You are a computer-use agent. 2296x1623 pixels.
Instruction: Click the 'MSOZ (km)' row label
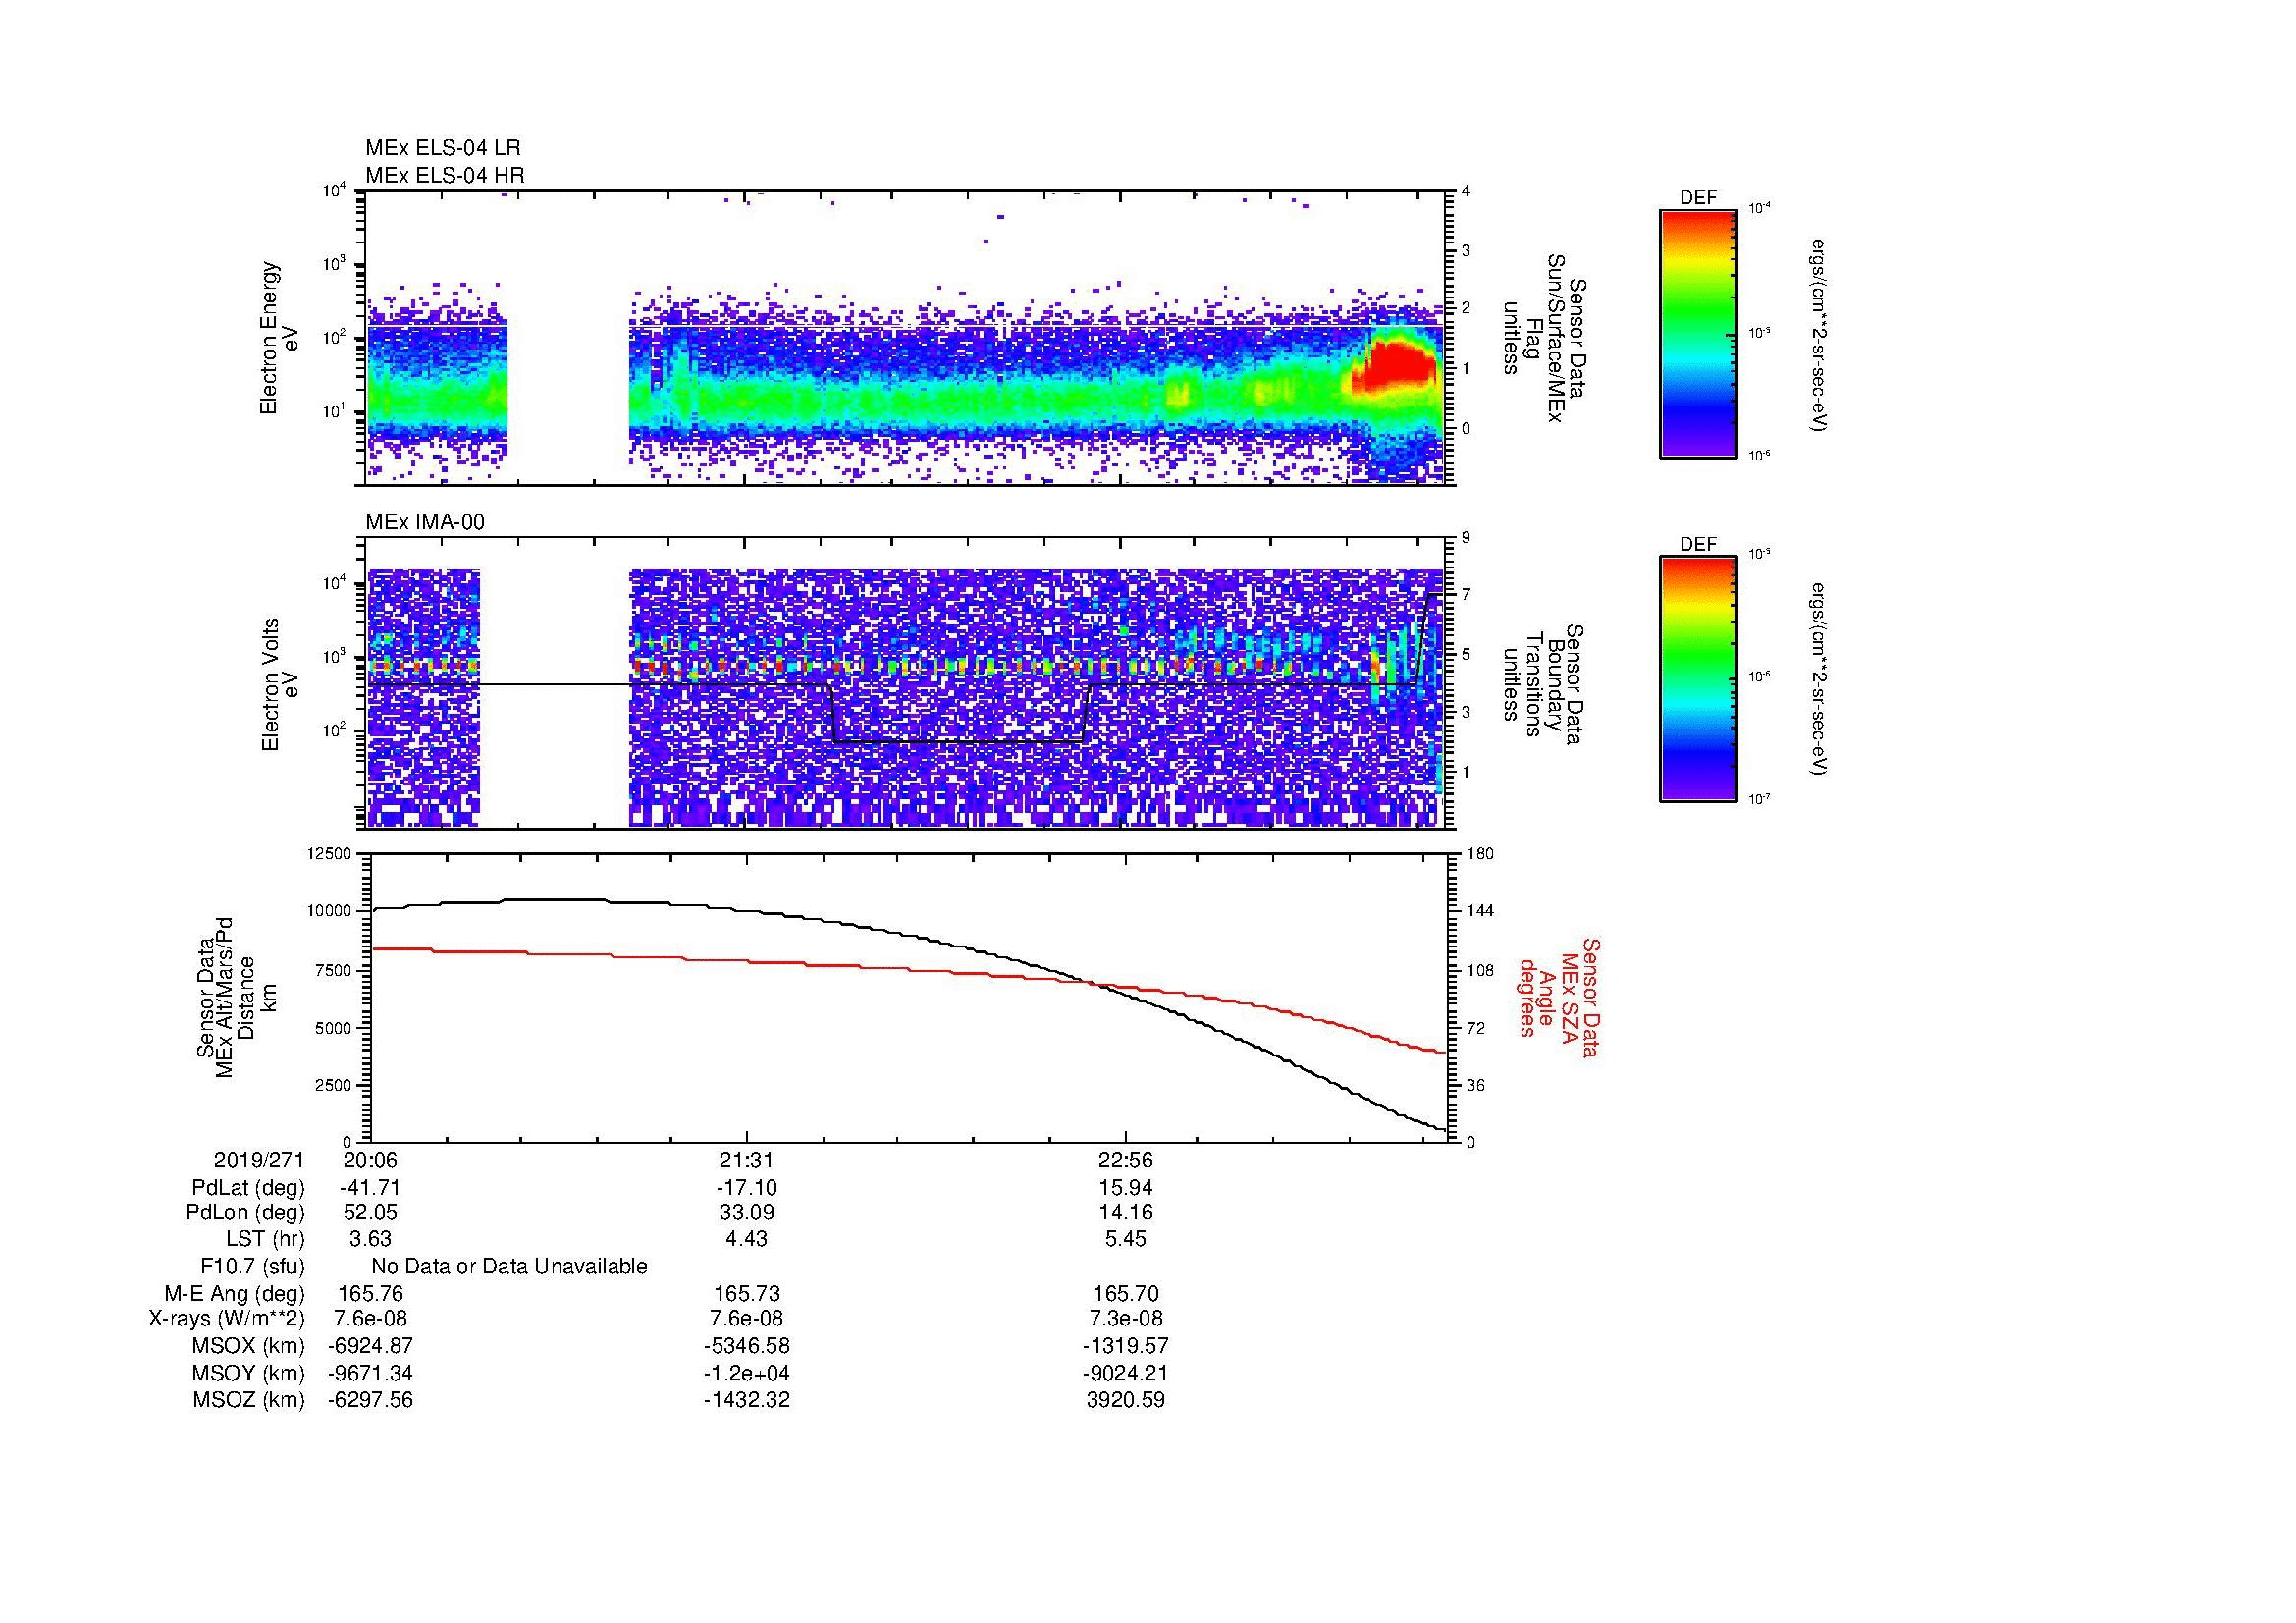(248, 1400)
